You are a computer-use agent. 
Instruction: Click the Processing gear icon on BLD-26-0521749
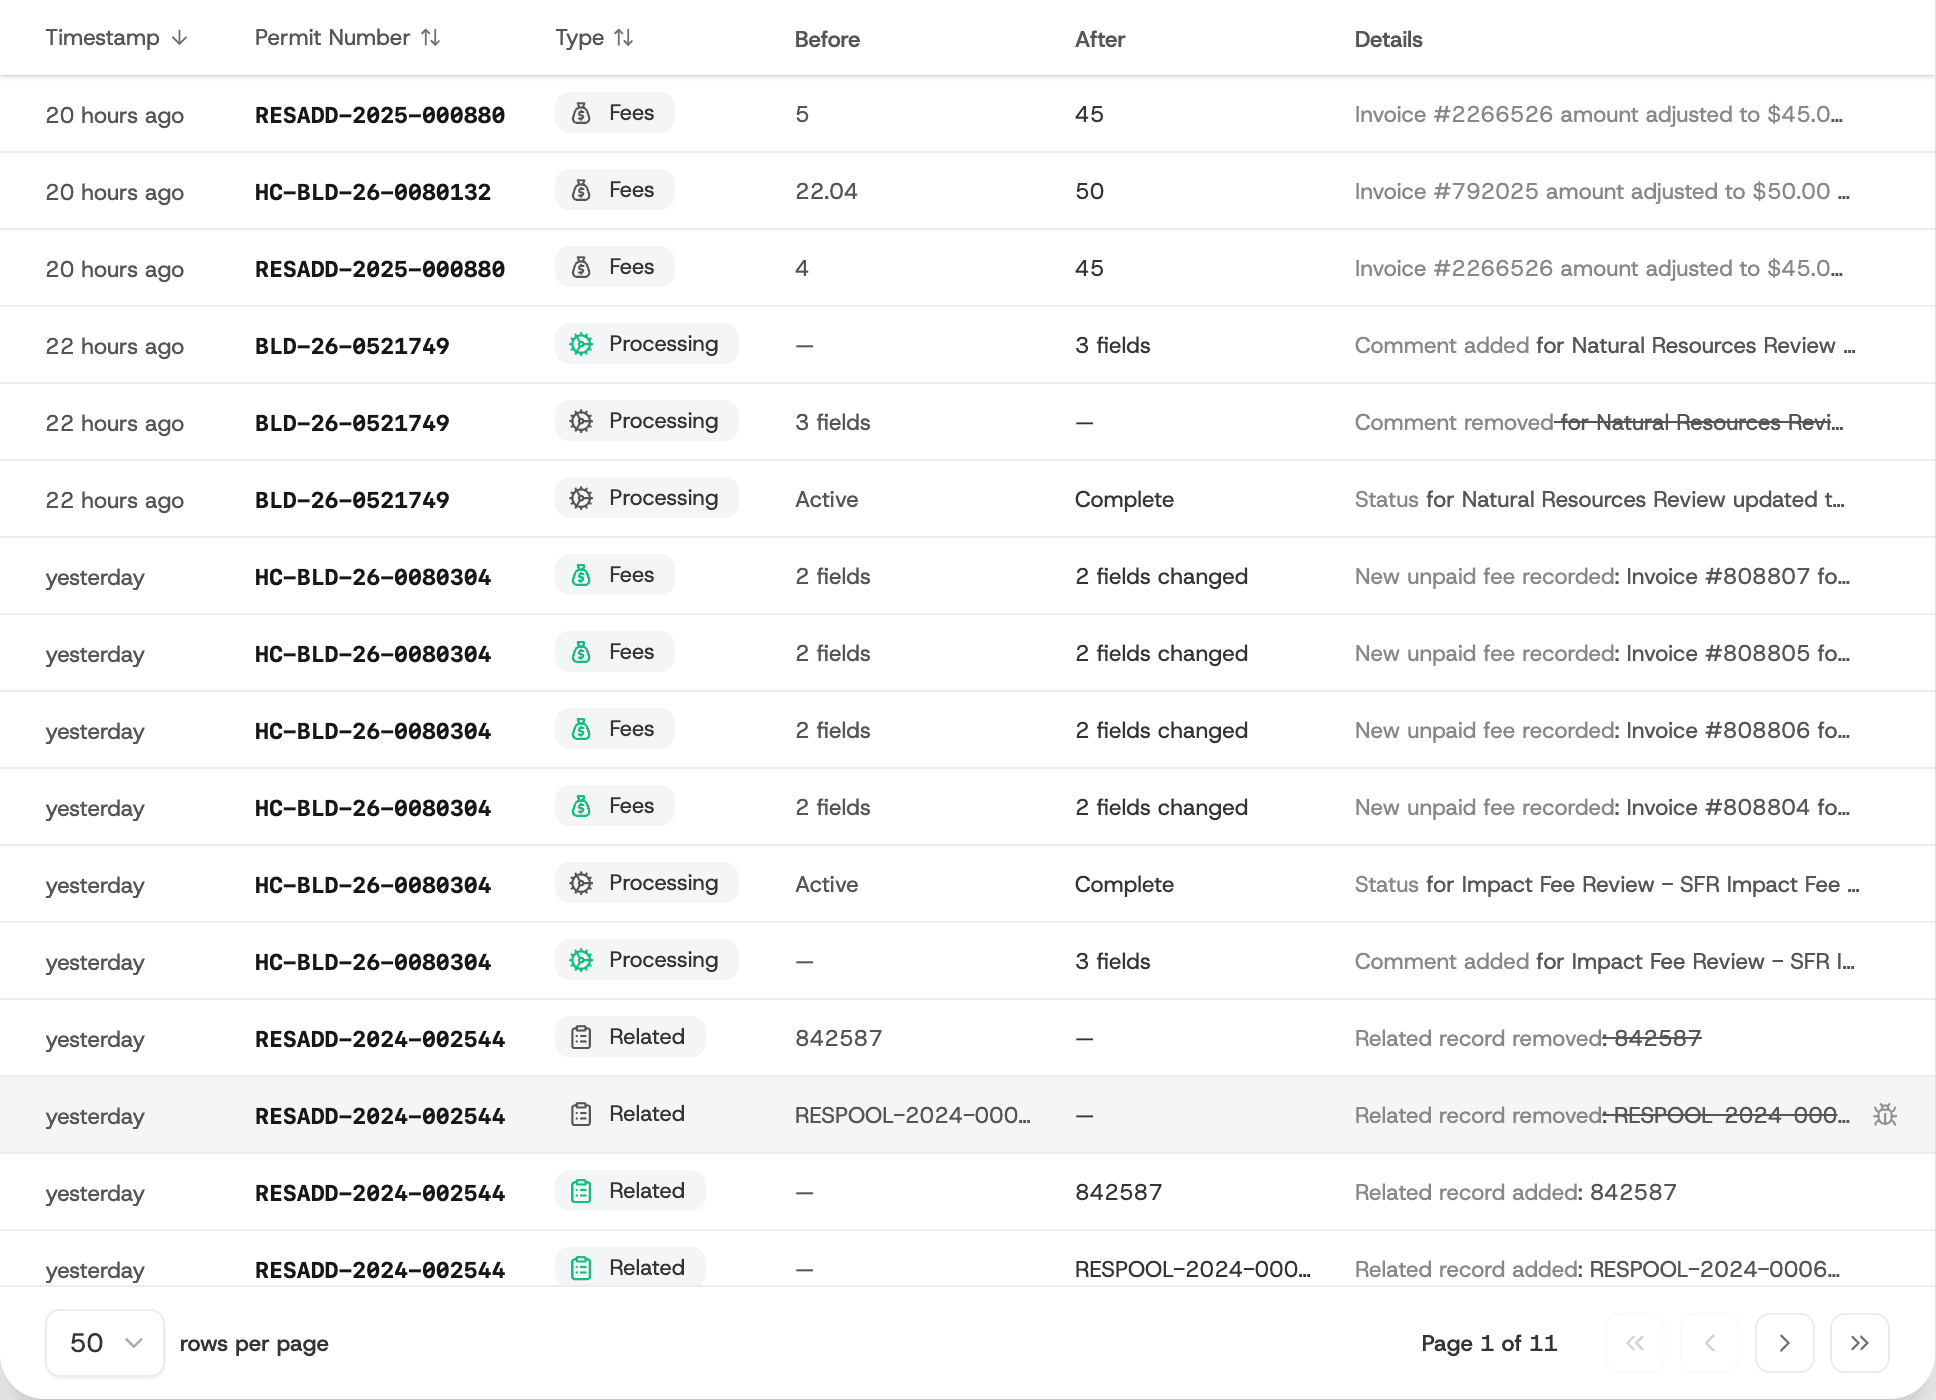[x=581, y=344]
